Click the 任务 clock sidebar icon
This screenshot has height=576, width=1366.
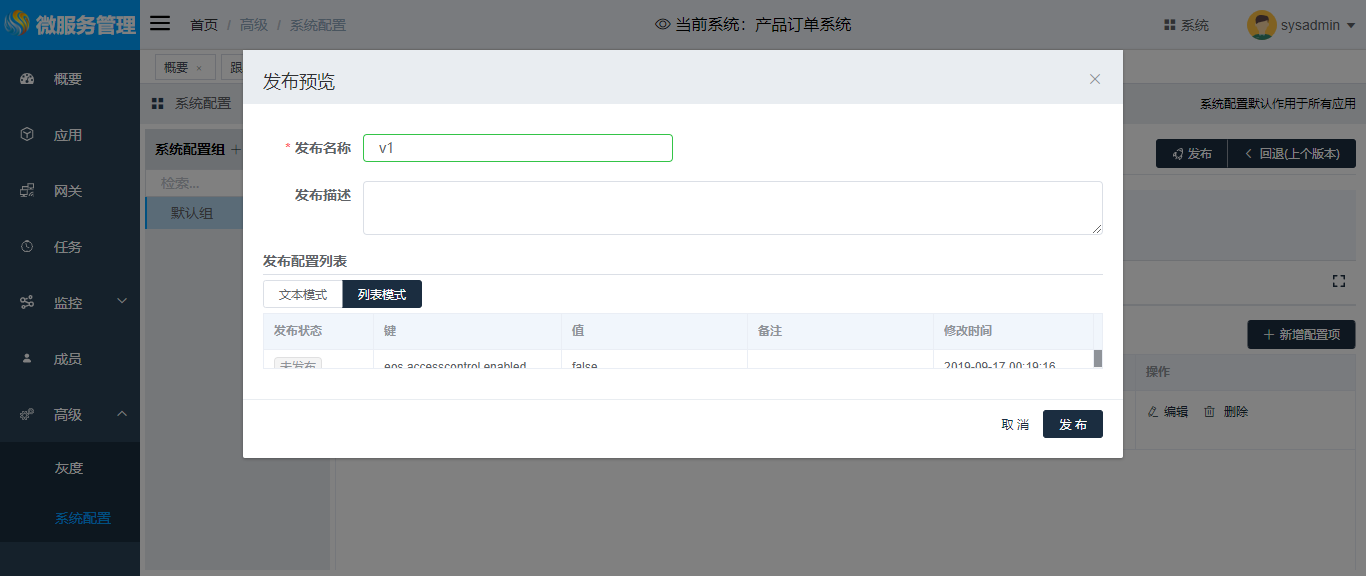(x=27, y=247)
